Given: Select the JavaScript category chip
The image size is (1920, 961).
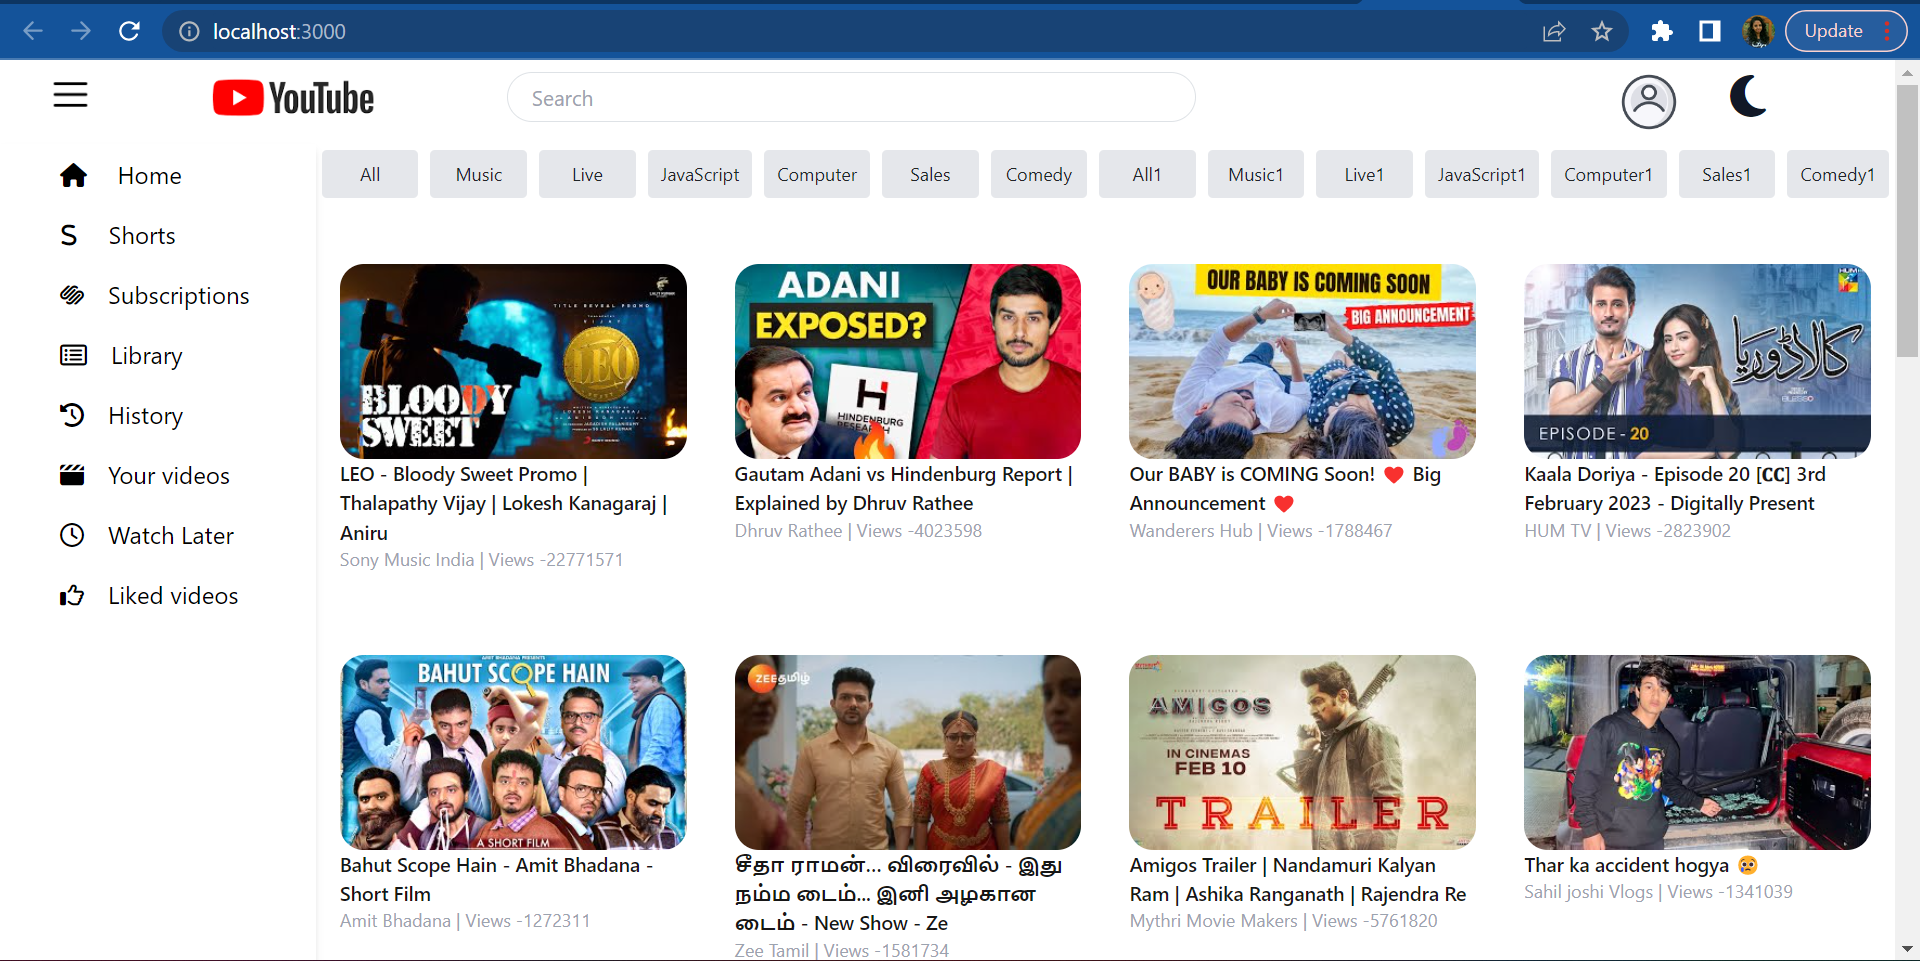Looking at the screenshot, I should tap(700, 174).
